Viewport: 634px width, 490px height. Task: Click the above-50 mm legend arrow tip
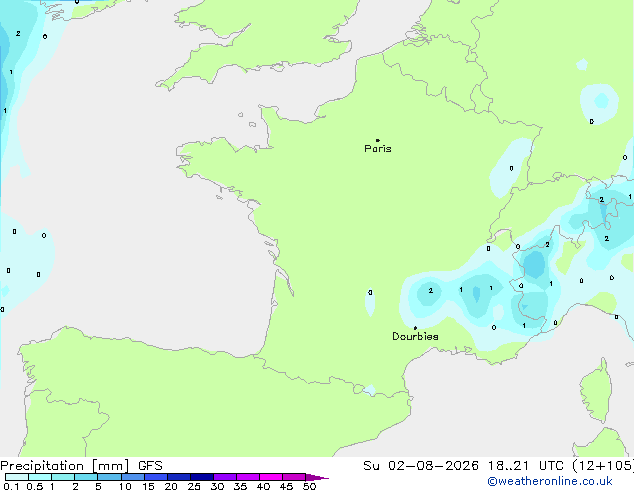[317, 477]
